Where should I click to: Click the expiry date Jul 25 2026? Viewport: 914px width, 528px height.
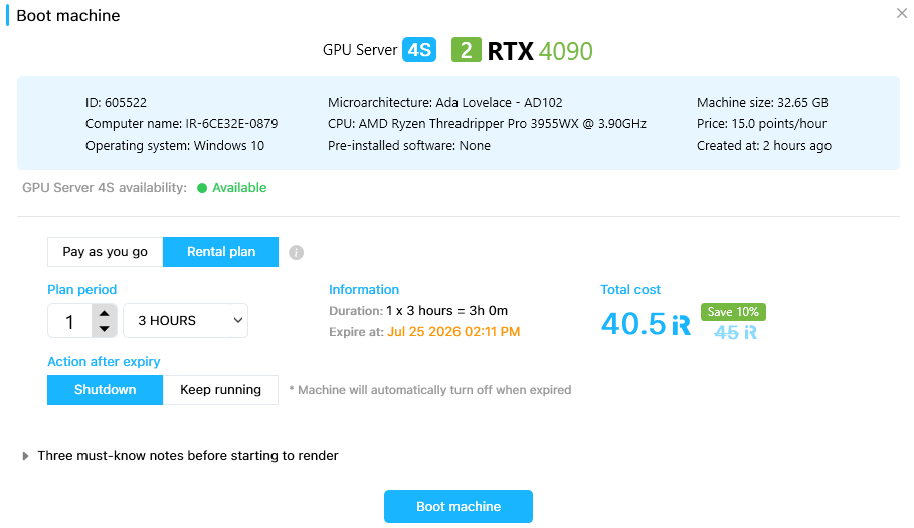[454, 332]
